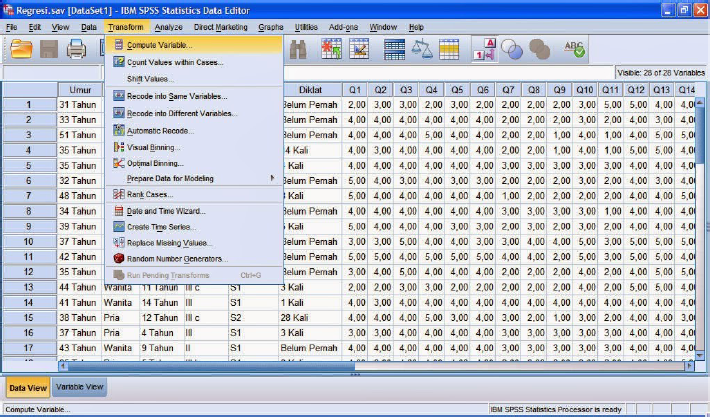
Task: Choose Compute Variable from the Transform menu
Action: click(x=159, y=45)
